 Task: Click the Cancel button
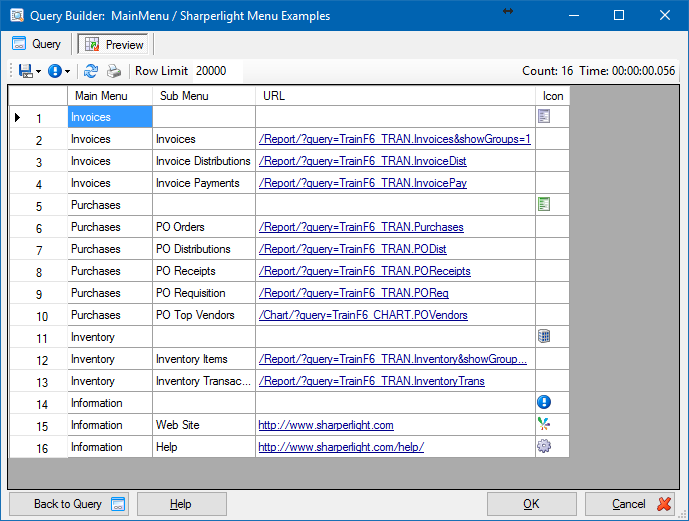click(630, 504)
